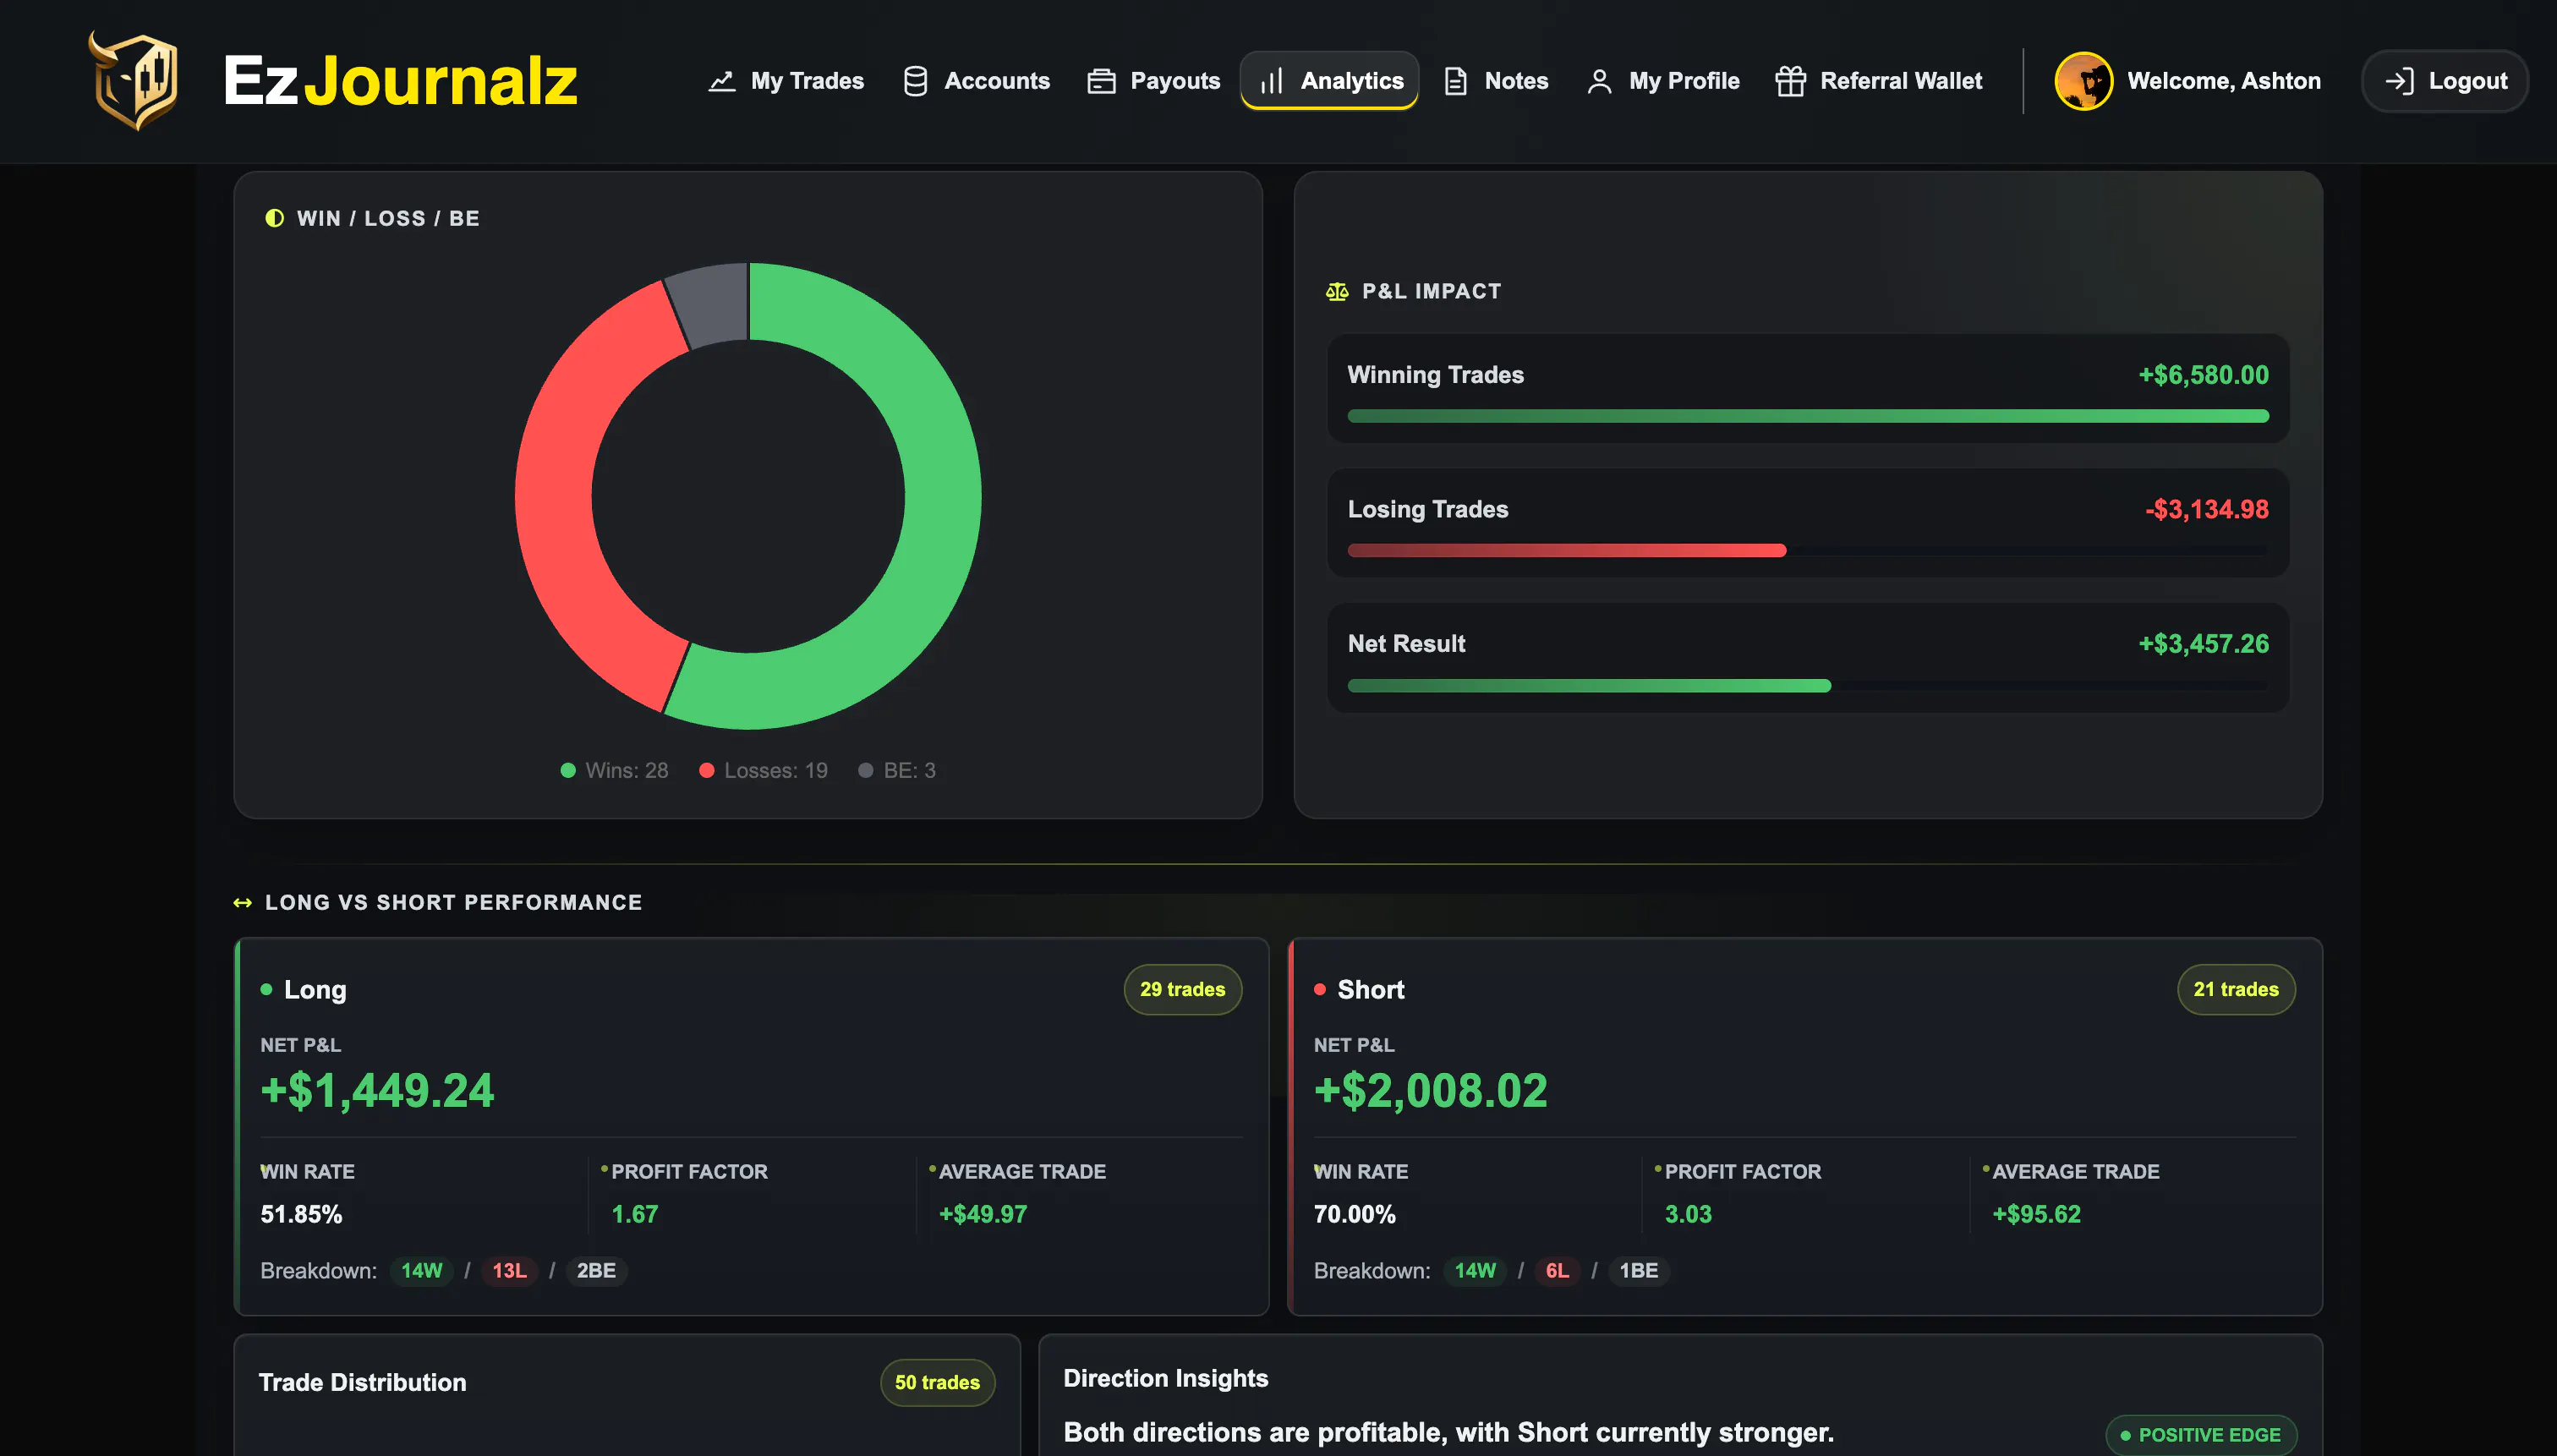Click the 1BE breakdown chip
2557x1456 pixels.
(1638, 1271)
